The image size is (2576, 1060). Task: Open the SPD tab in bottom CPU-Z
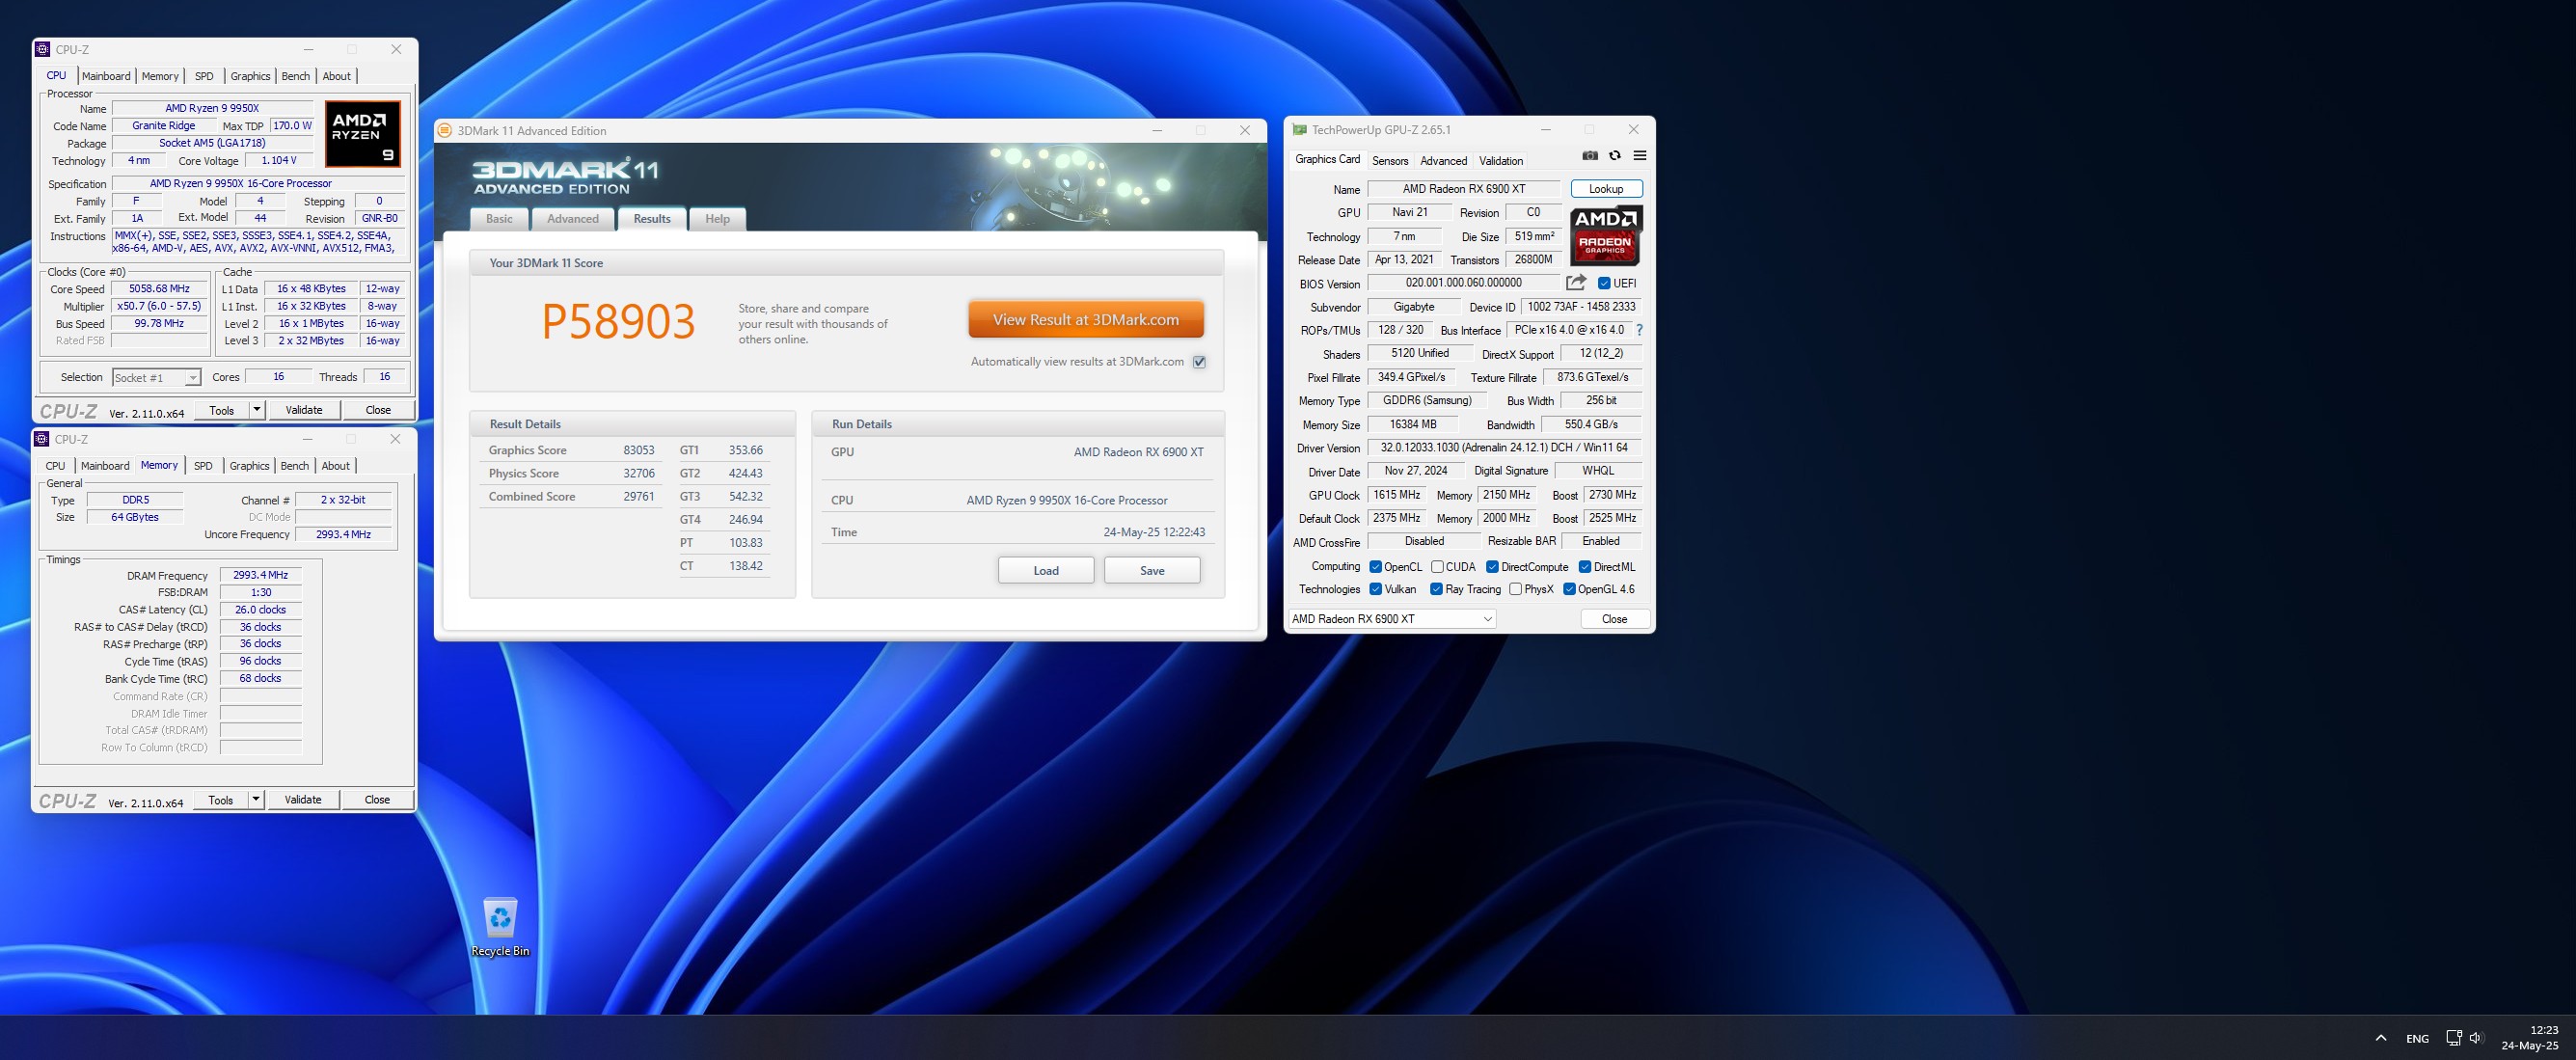(203, 466)
